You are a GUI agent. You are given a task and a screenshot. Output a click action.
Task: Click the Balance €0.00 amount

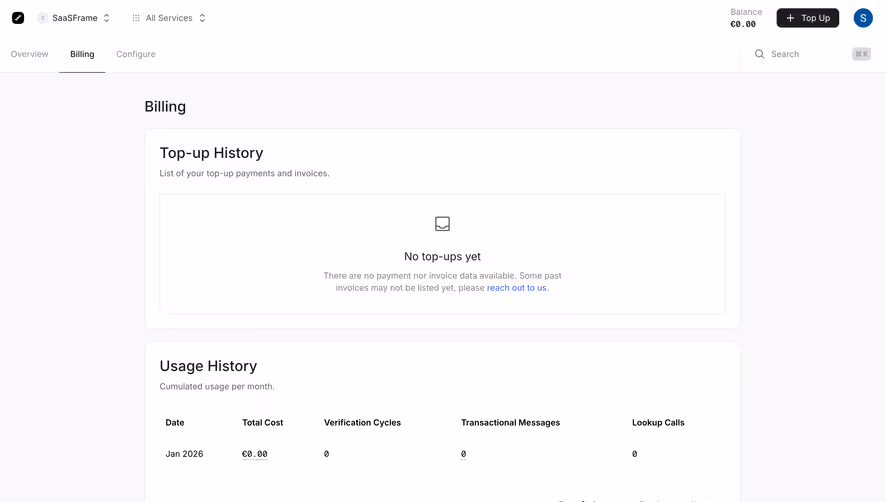743,24
